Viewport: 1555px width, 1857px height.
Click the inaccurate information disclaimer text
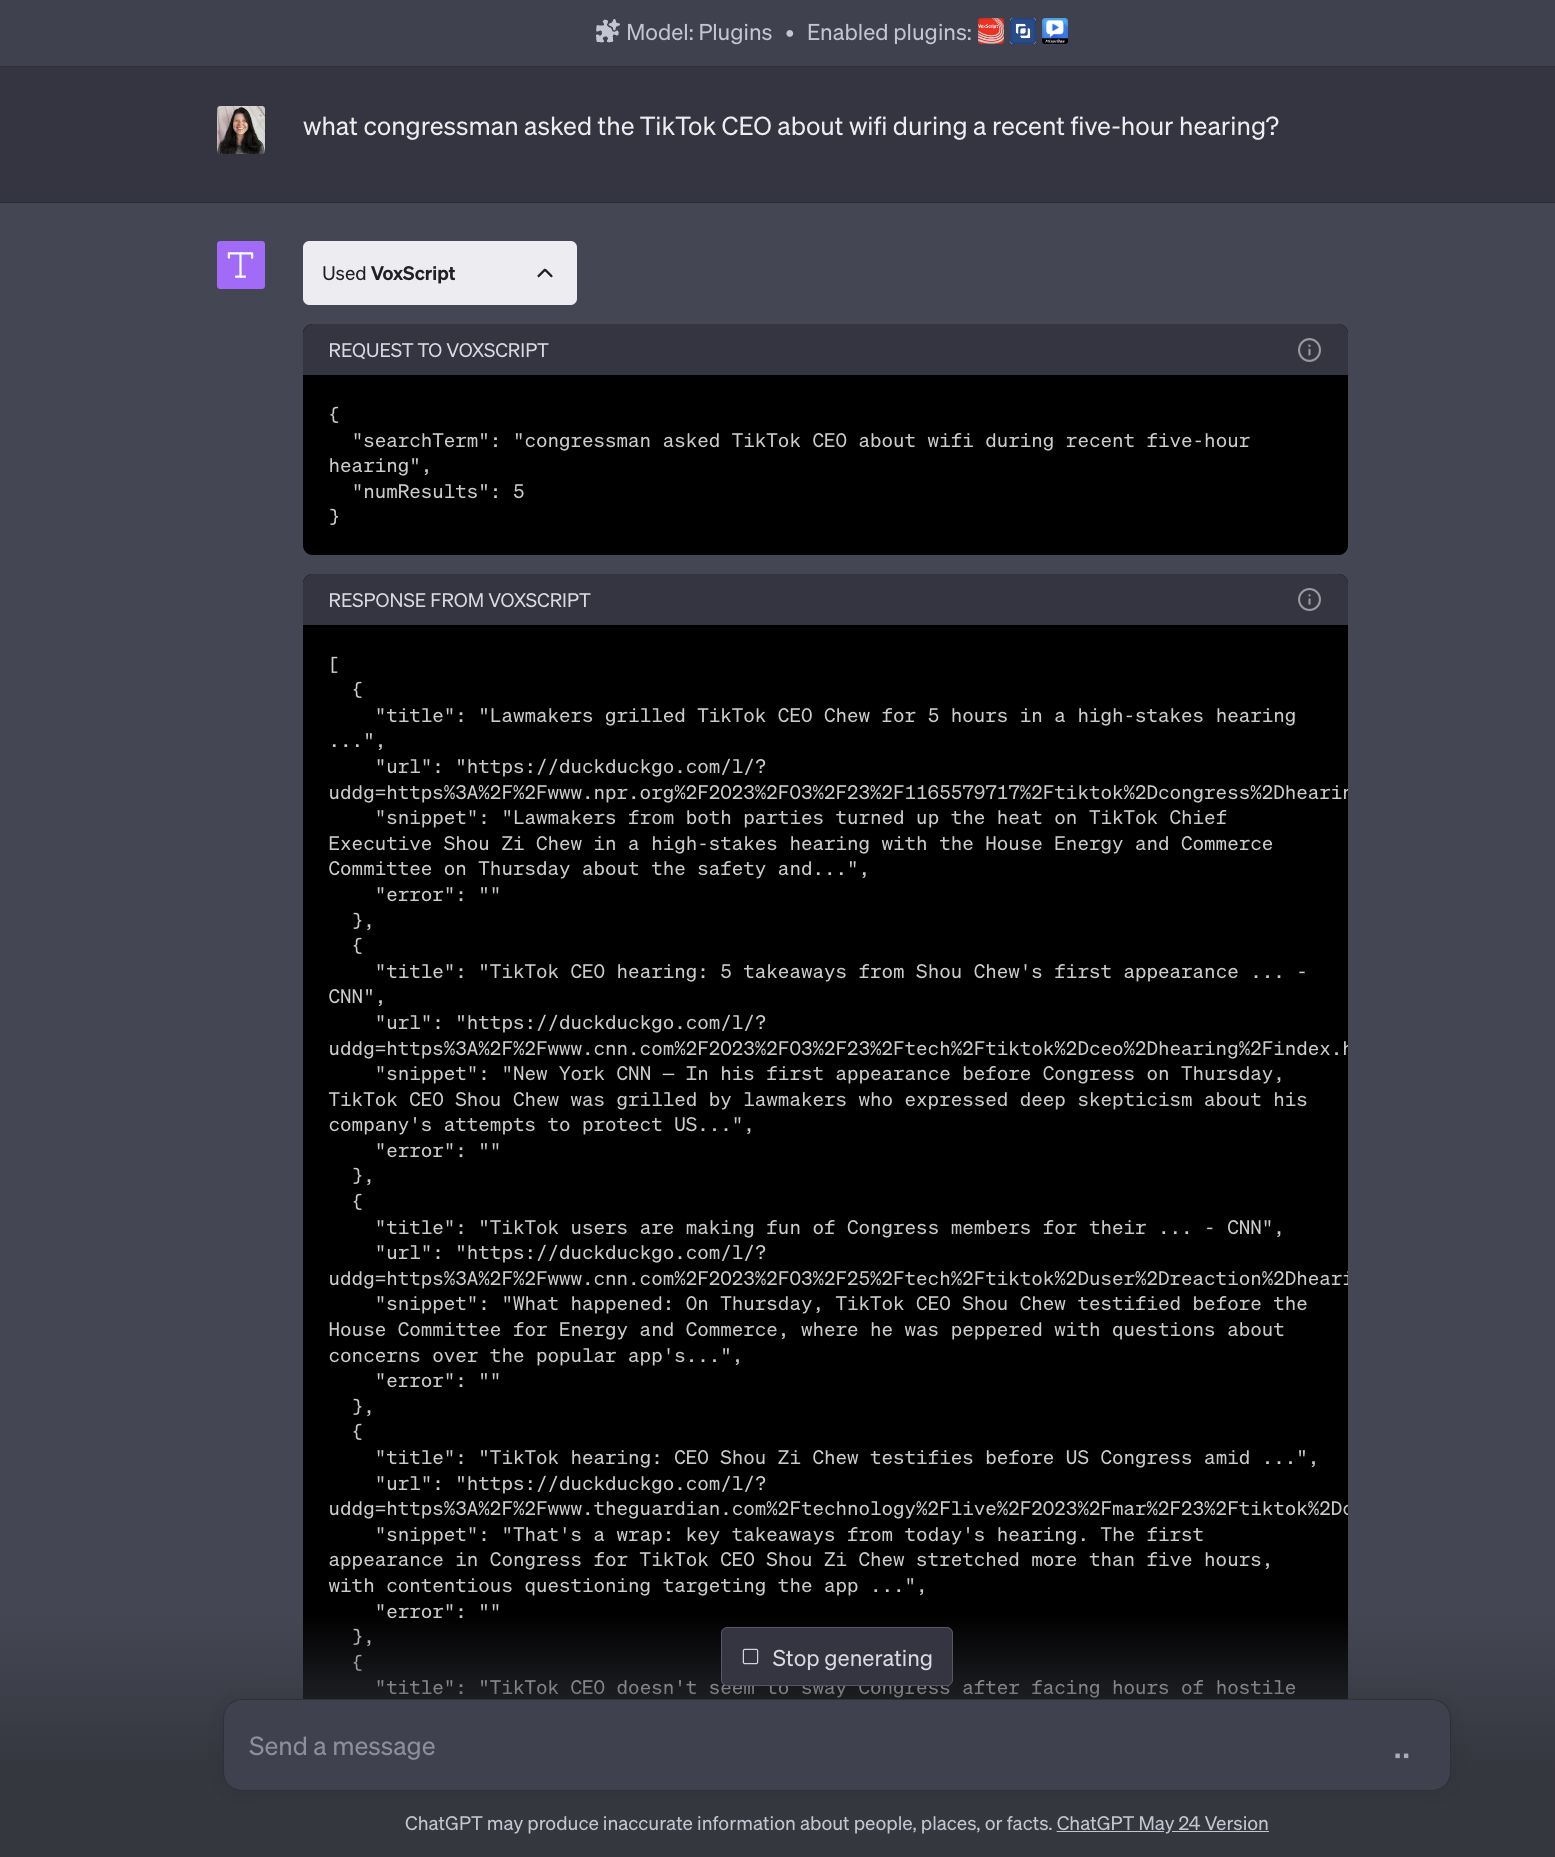click(x=728, y=1823)
